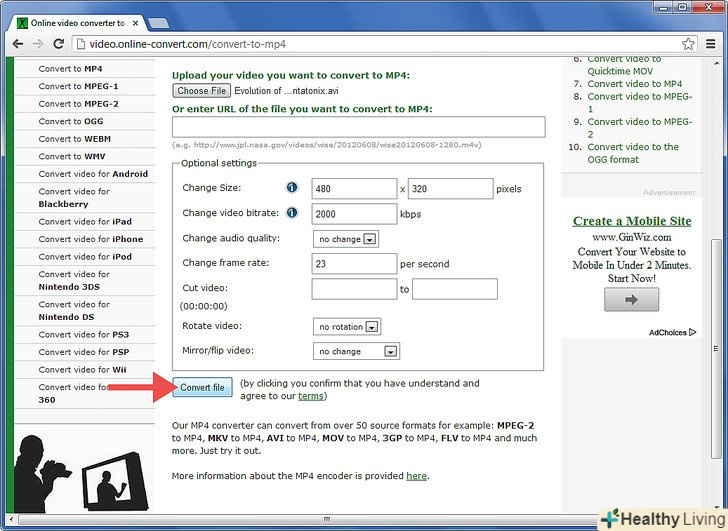Image resolution: width=728 pixels, height=531 pixels.
Task: Click the width field showing 480
Action: pyautogui.click(x=354, y=188)
